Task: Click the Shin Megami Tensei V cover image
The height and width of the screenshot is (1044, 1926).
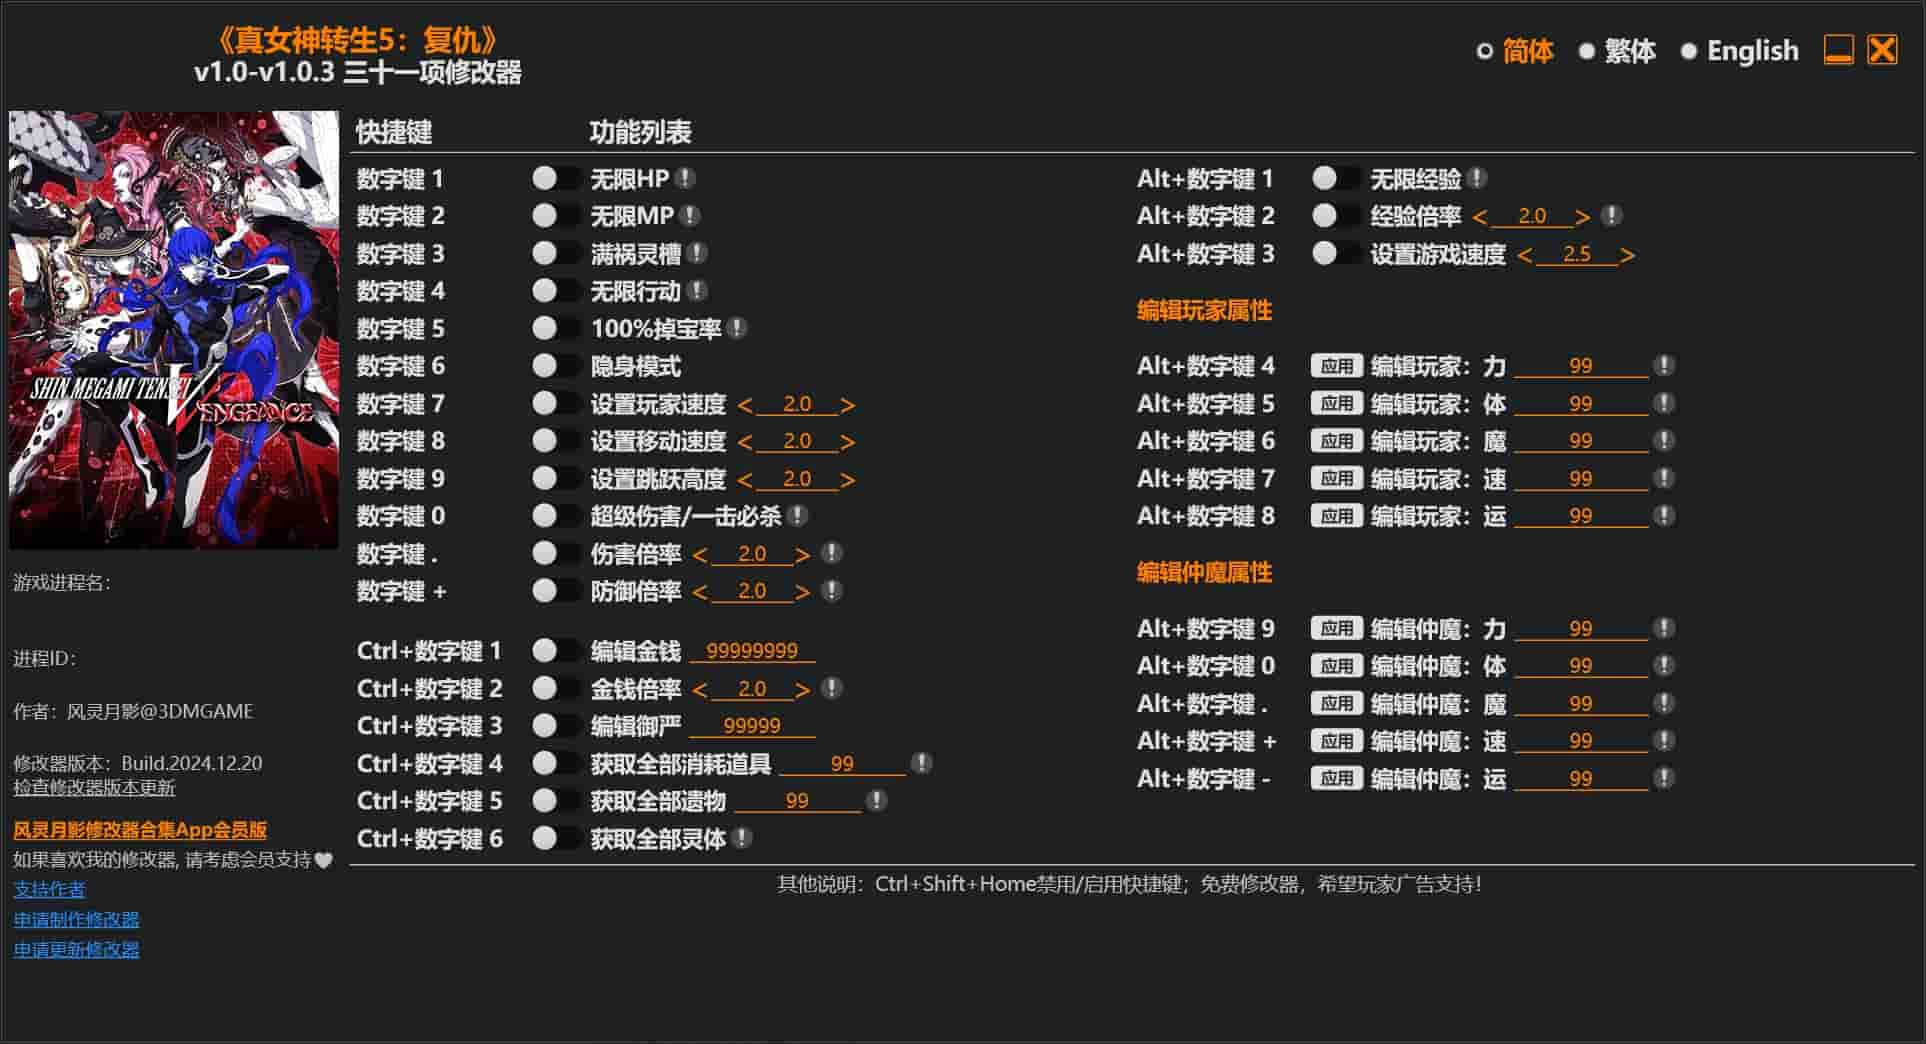Action: coord(174,330)
